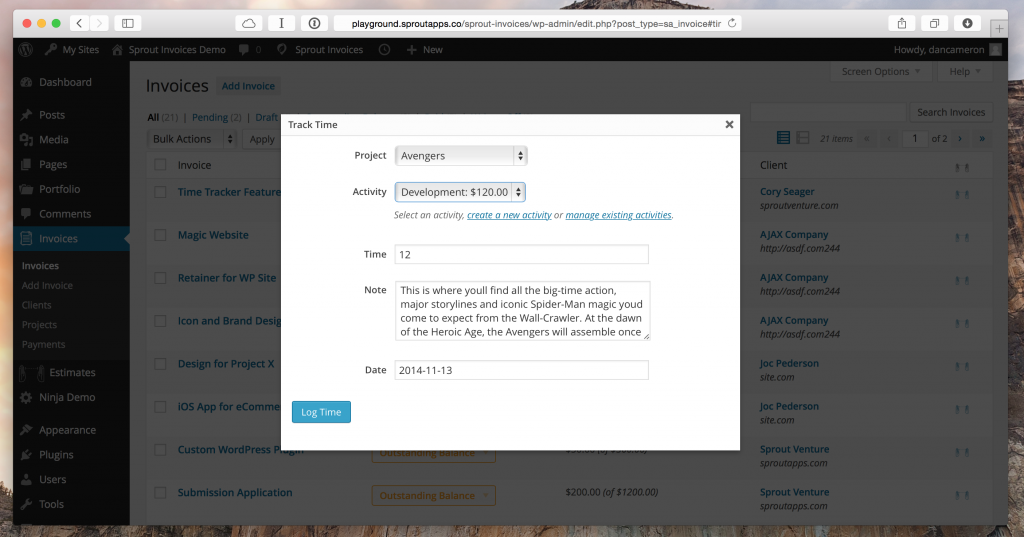Click the Apply bulk action button
This screenshot has height=537, width=1024.
coord(262,139)
